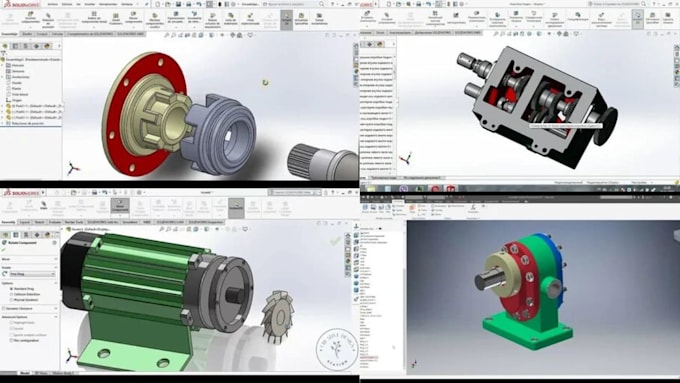Select Physical Dynamics radio option
Viewport: 680px width, 383px height.
tap(12, 300)
